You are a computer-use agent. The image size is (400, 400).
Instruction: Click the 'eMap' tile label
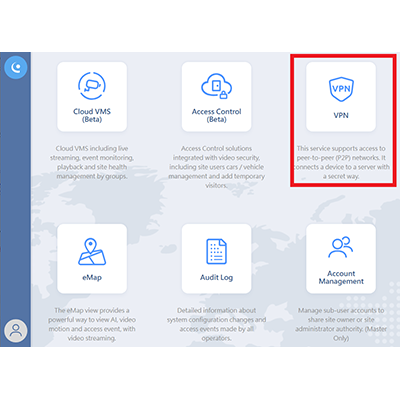(x=92, y=277)
